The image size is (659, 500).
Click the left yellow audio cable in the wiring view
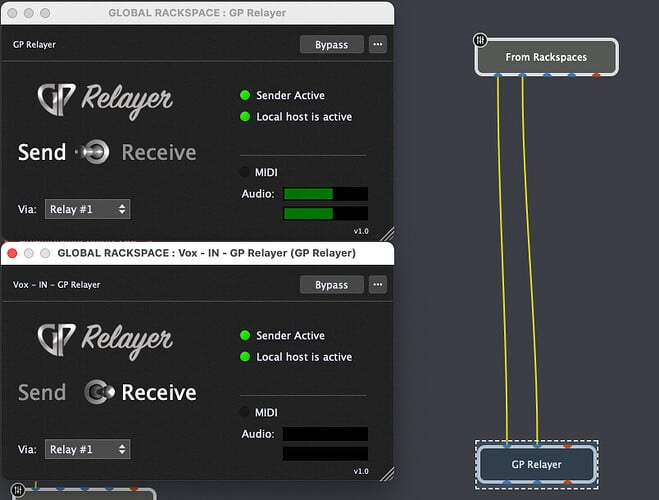[502, 261]
